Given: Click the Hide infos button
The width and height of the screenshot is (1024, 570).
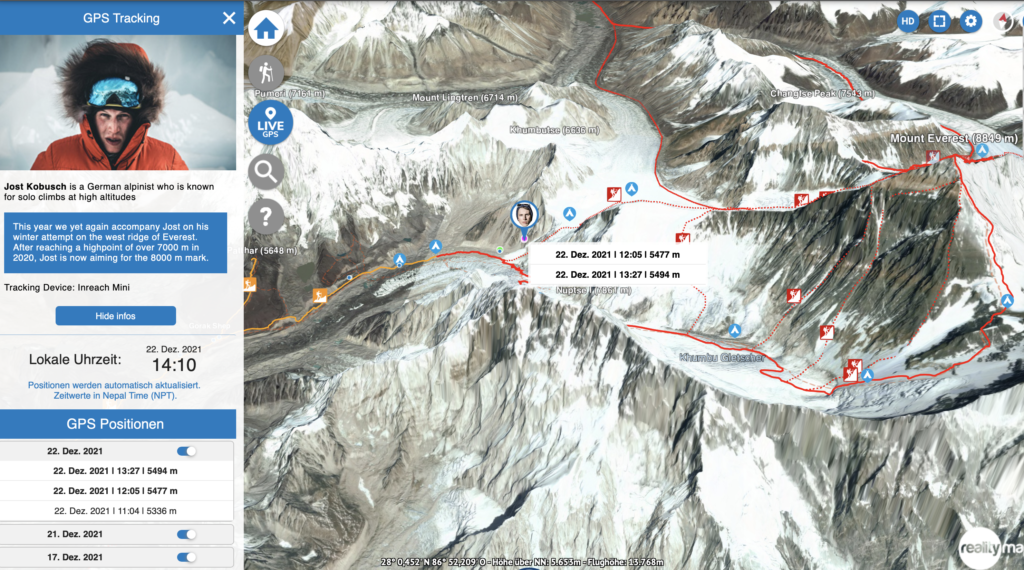Looking at the screenshot, I should click(116, 316).
